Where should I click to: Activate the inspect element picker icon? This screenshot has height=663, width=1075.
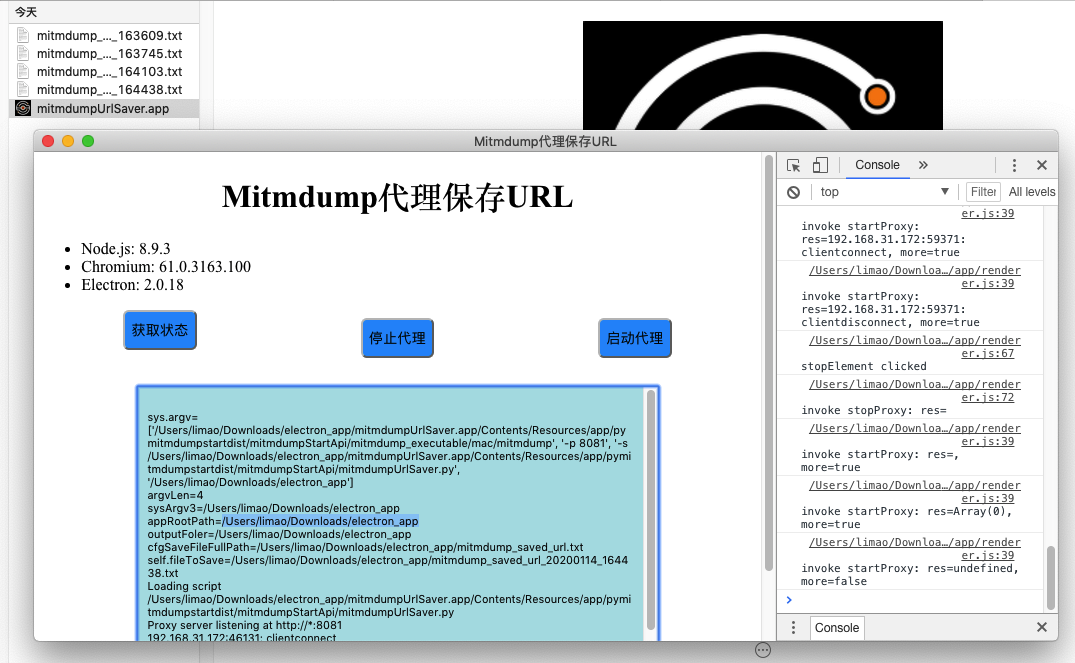[793, 165]
